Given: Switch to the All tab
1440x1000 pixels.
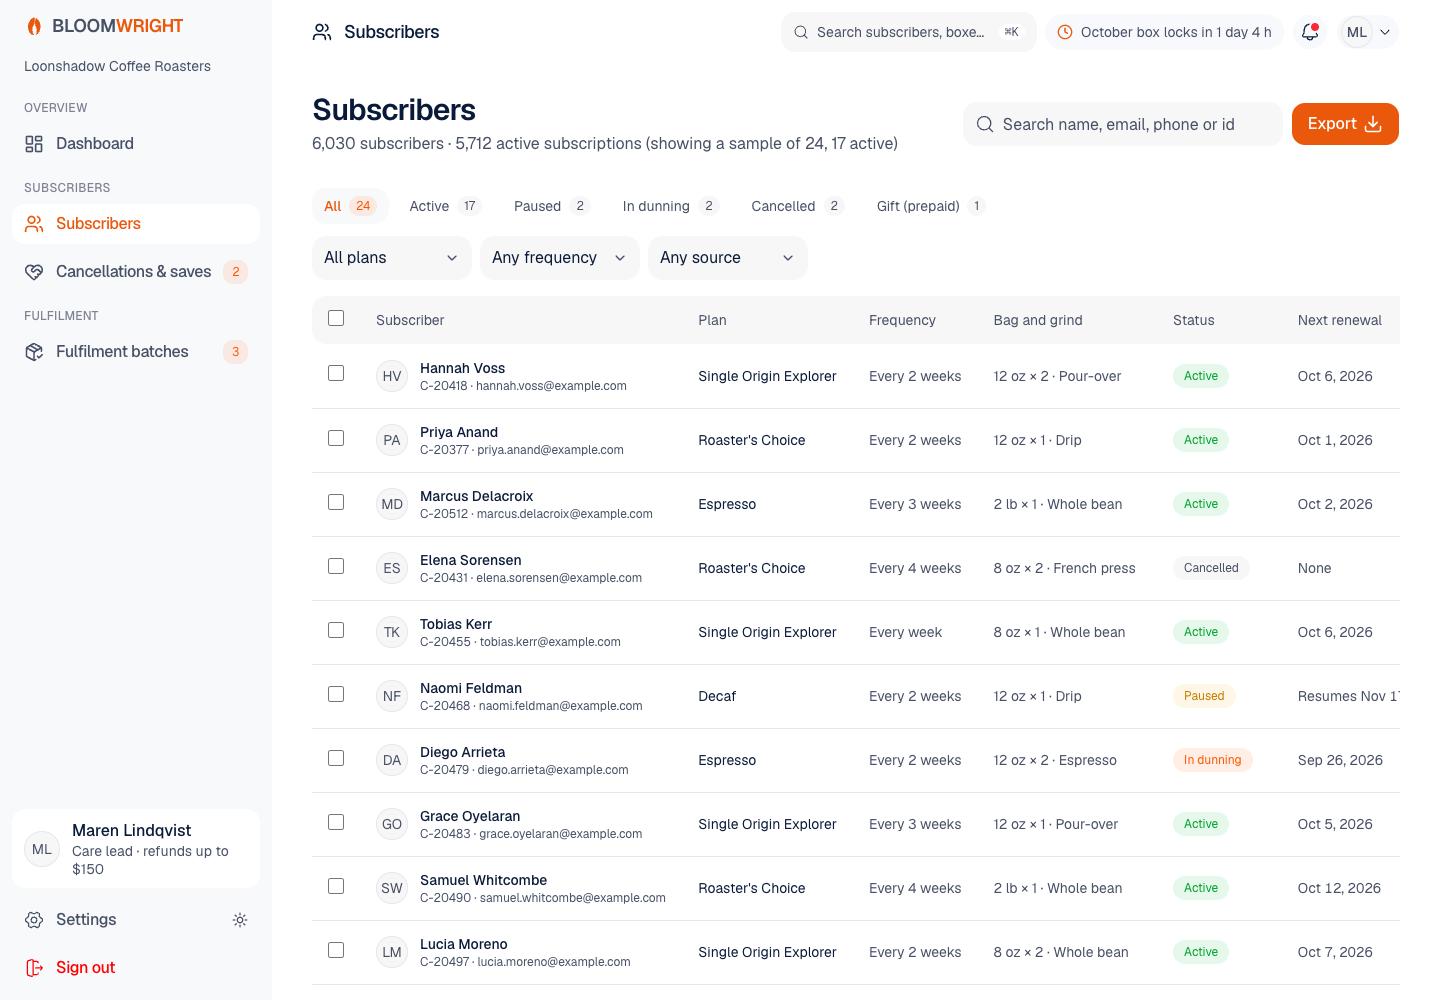Looking at the screenshot, I should (x=349, y=206).
